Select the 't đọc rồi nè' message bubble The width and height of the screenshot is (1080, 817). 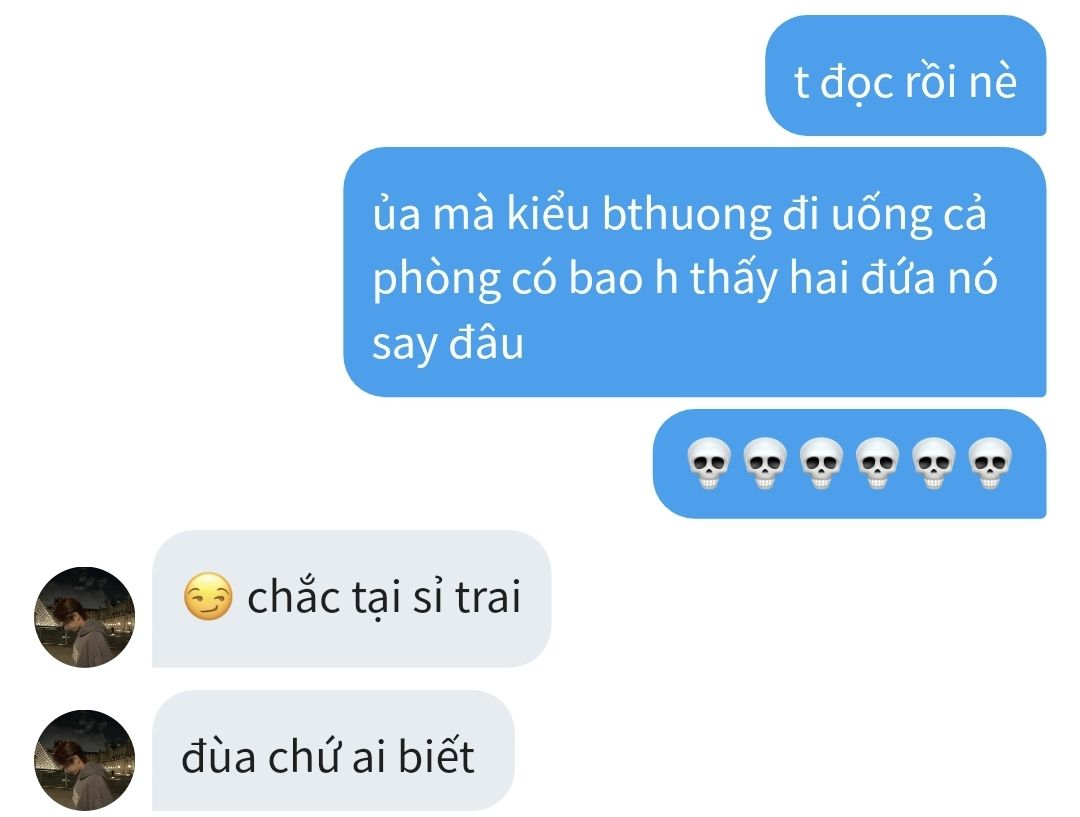(x=906, y=75)
